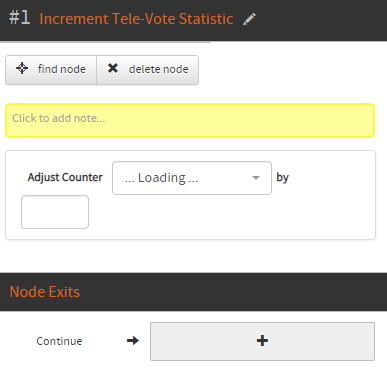
Task: Click the dropdown caret in counter selector
Action: (256, 178)
